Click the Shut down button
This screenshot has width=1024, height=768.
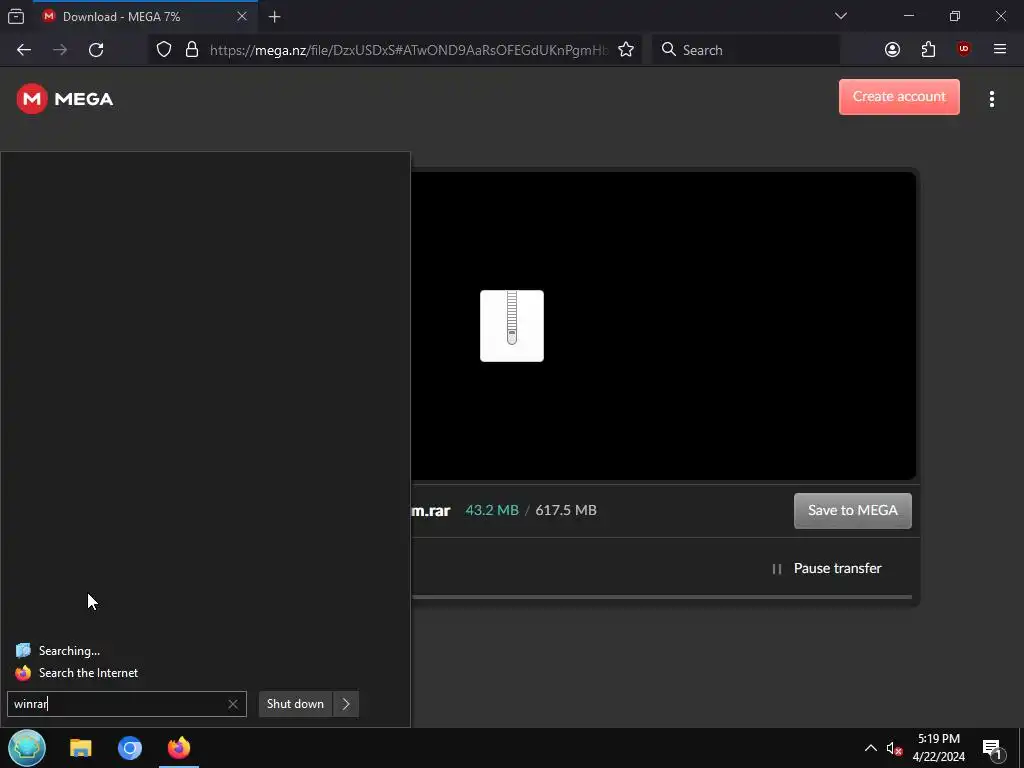click(295, 704)
